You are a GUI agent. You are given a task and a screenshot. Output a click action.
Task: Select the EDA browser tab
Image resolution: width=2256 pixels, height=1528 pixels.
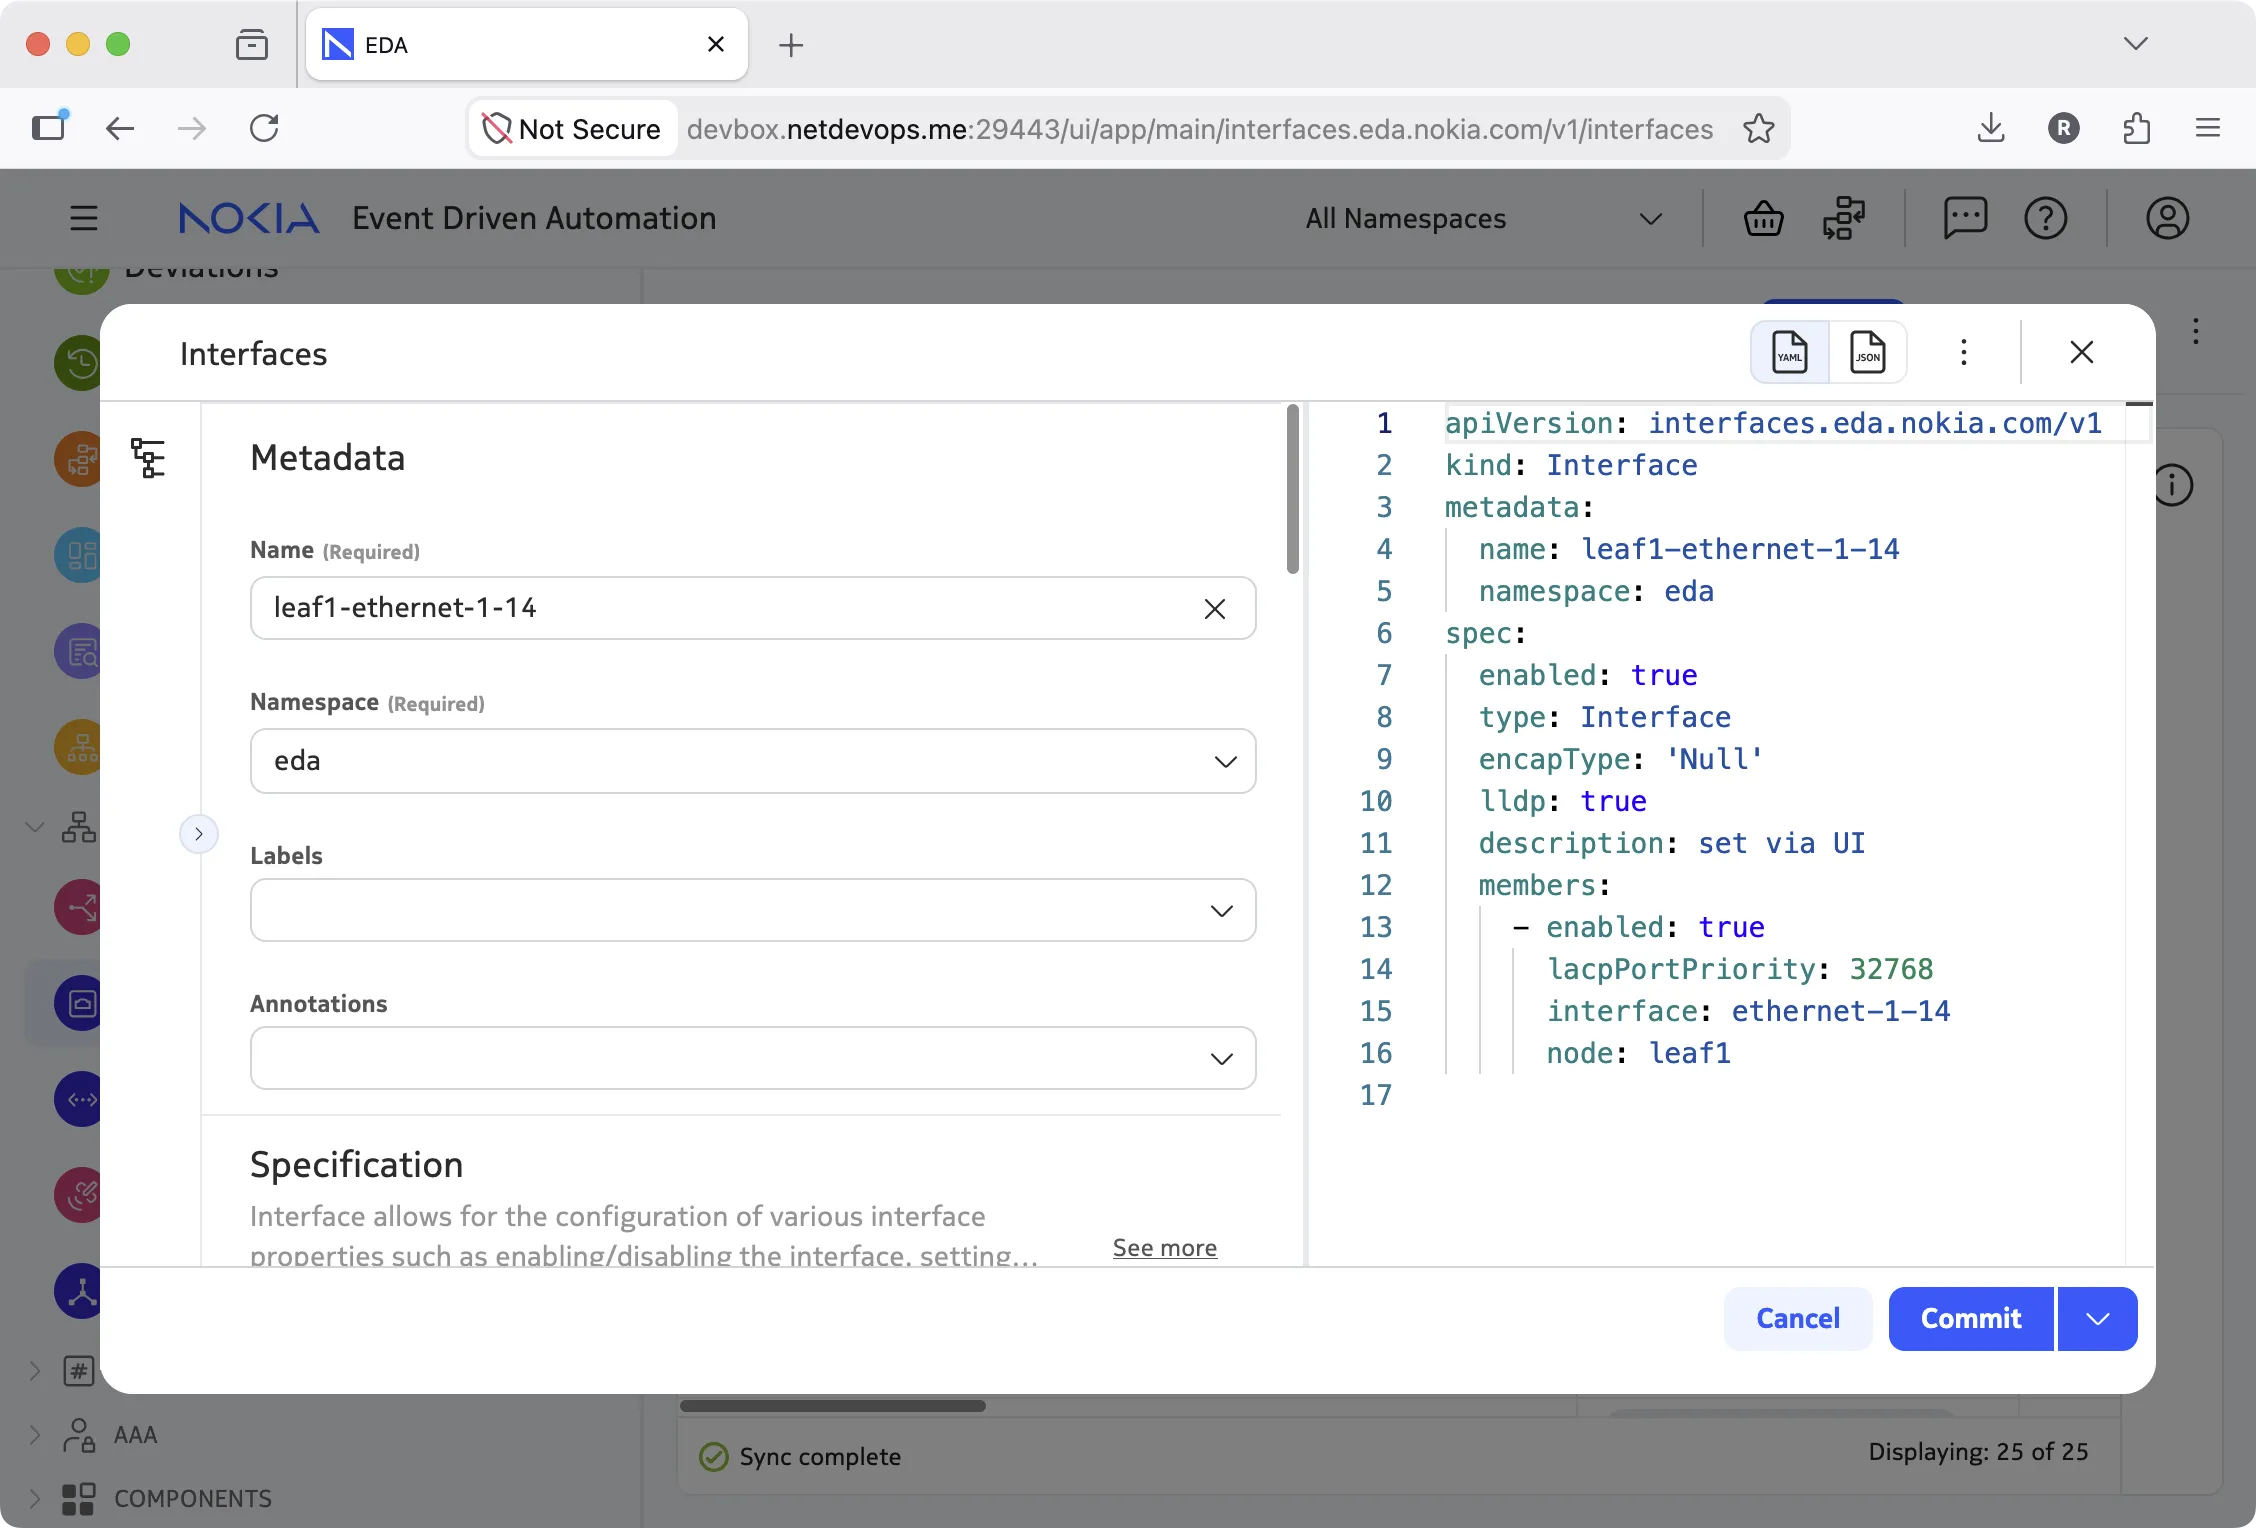tap(526, 45)
